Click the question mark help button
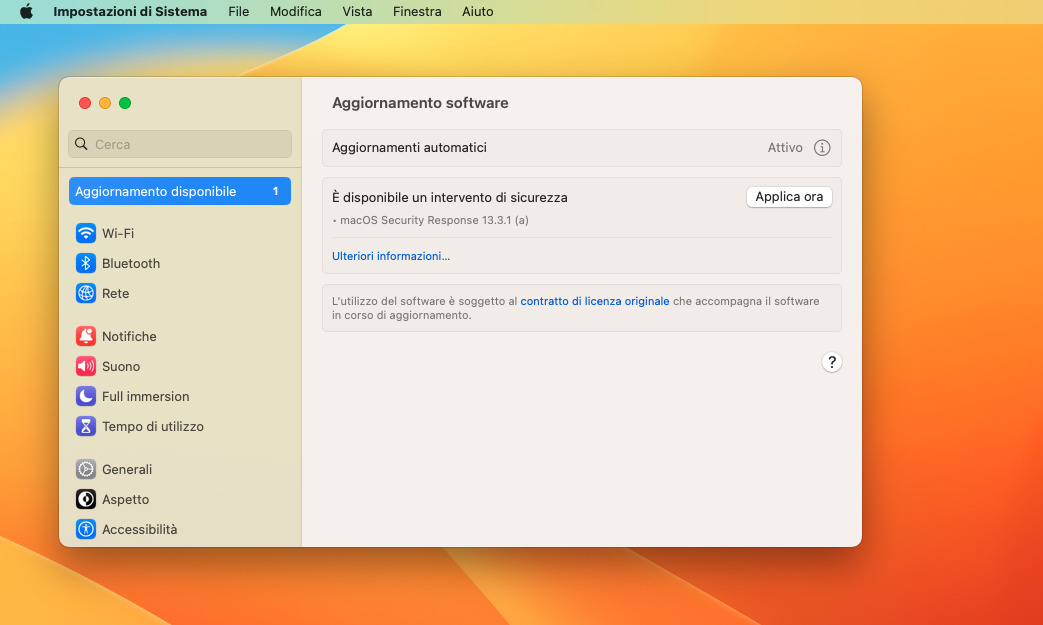The height and width of the screenshot is (625, 1043). (831, 362)
